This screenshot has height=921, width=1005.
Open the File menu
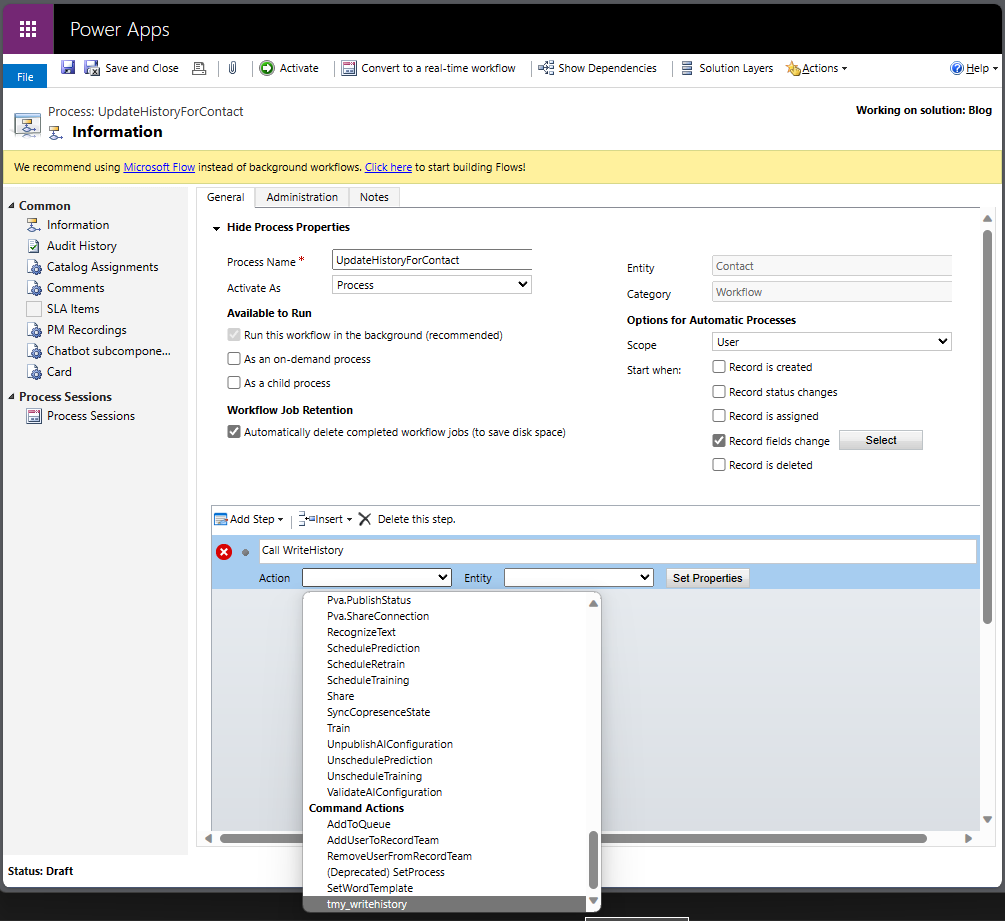[x=25, y=76]
